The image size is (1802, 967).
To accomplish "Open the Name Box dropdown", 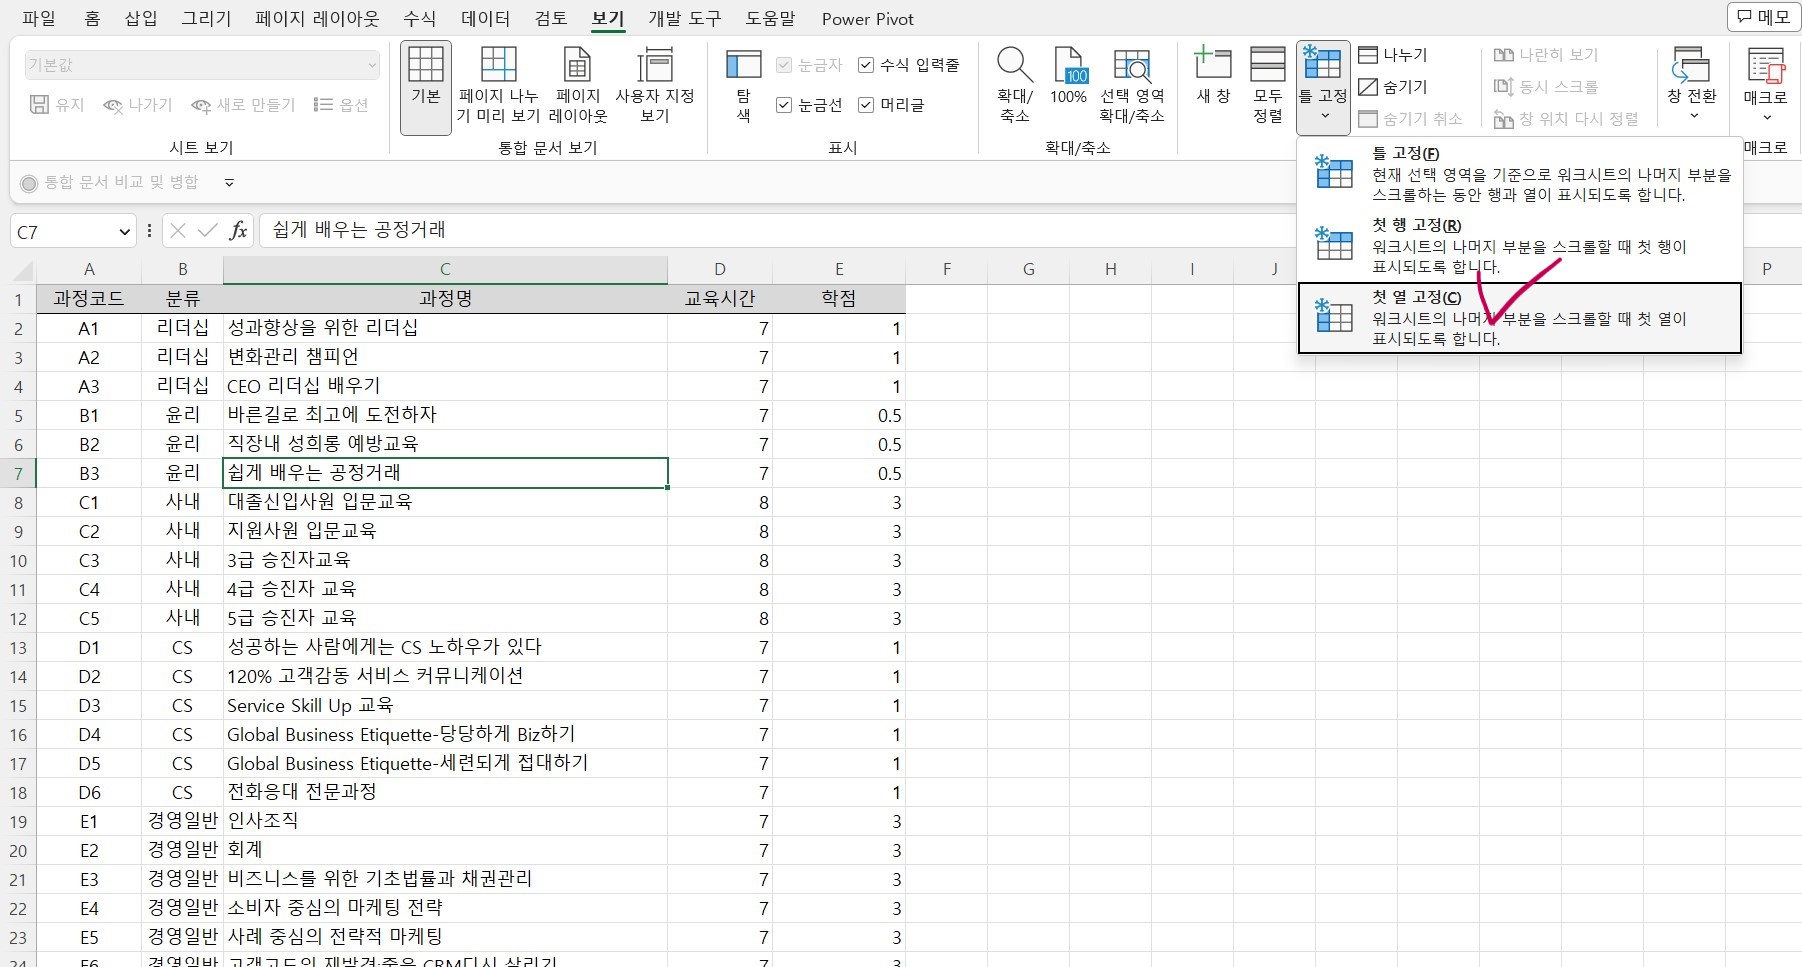I will pyautogui.click(x=124, y=231).
